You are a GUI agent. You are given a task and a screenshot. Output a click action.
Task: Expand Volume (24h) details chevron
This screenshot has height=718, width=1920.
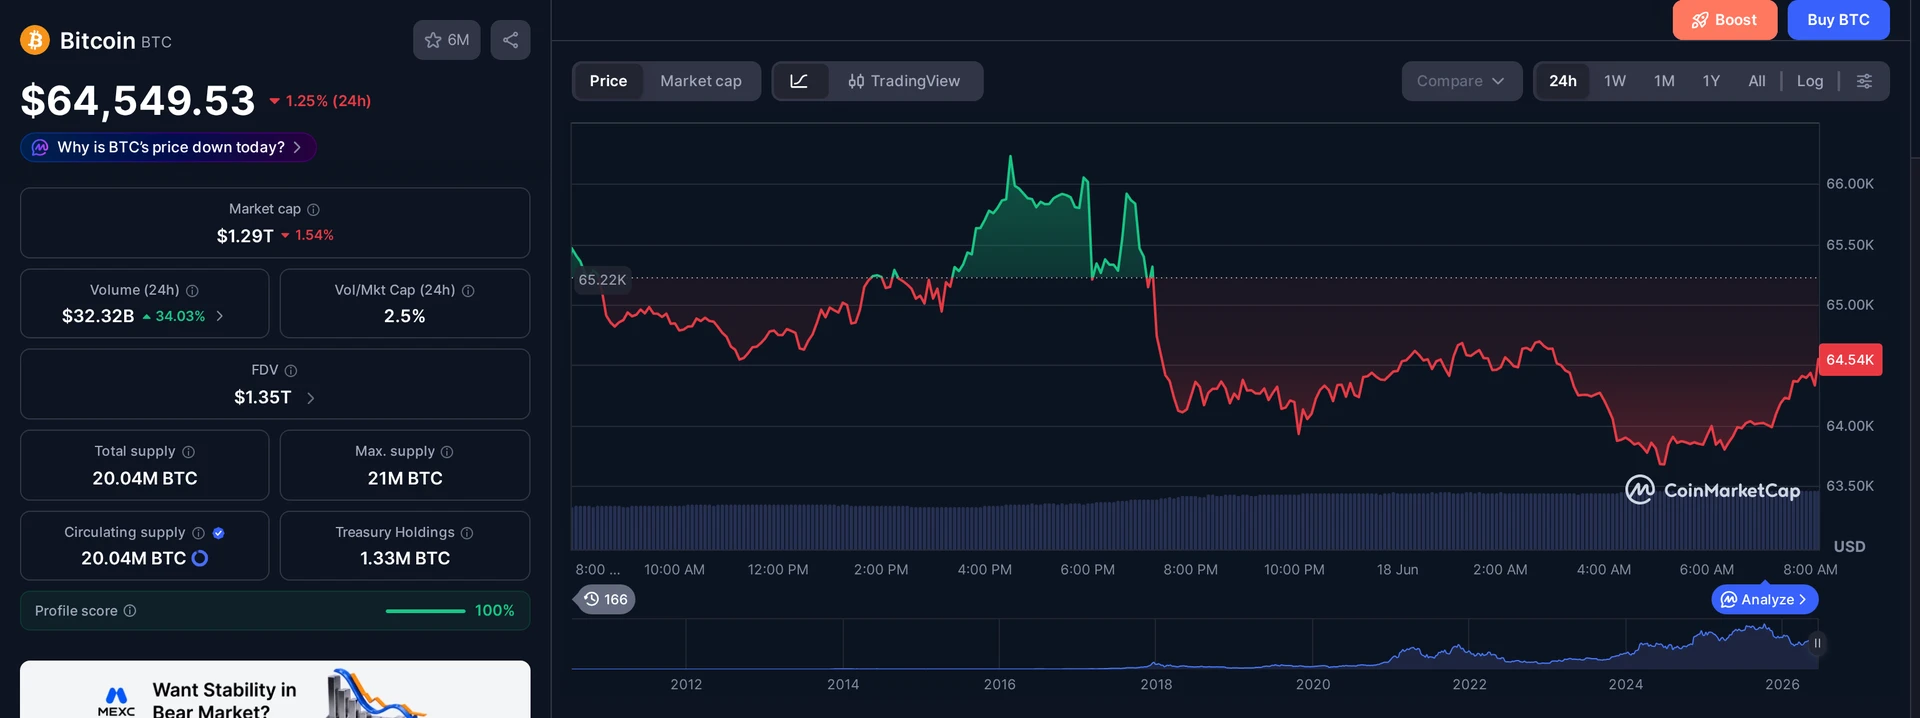coord(220,316)
